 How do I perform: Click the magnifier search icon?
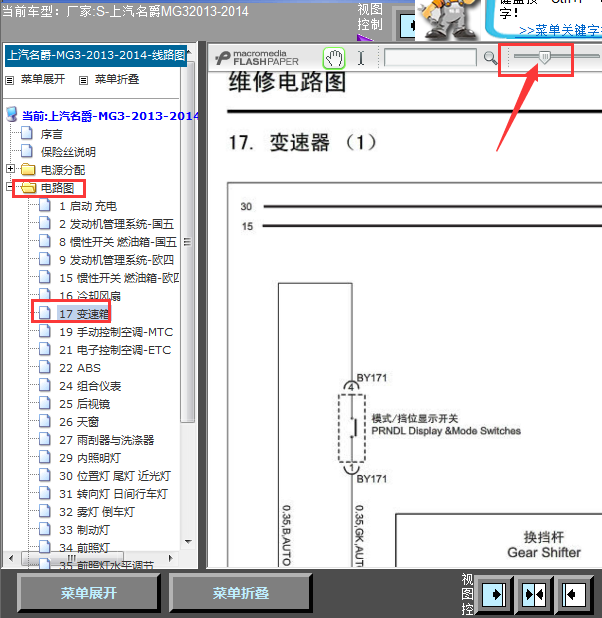tap(490, 59)
